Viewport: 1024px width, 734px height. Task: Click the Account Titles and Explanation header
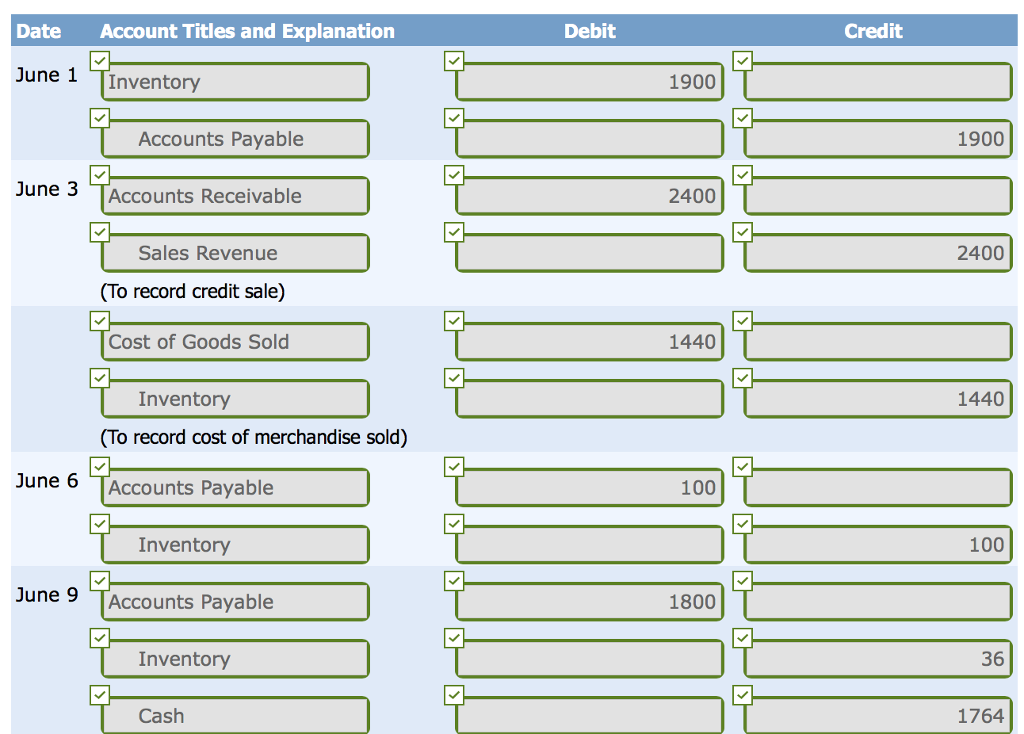coord(247,31)
